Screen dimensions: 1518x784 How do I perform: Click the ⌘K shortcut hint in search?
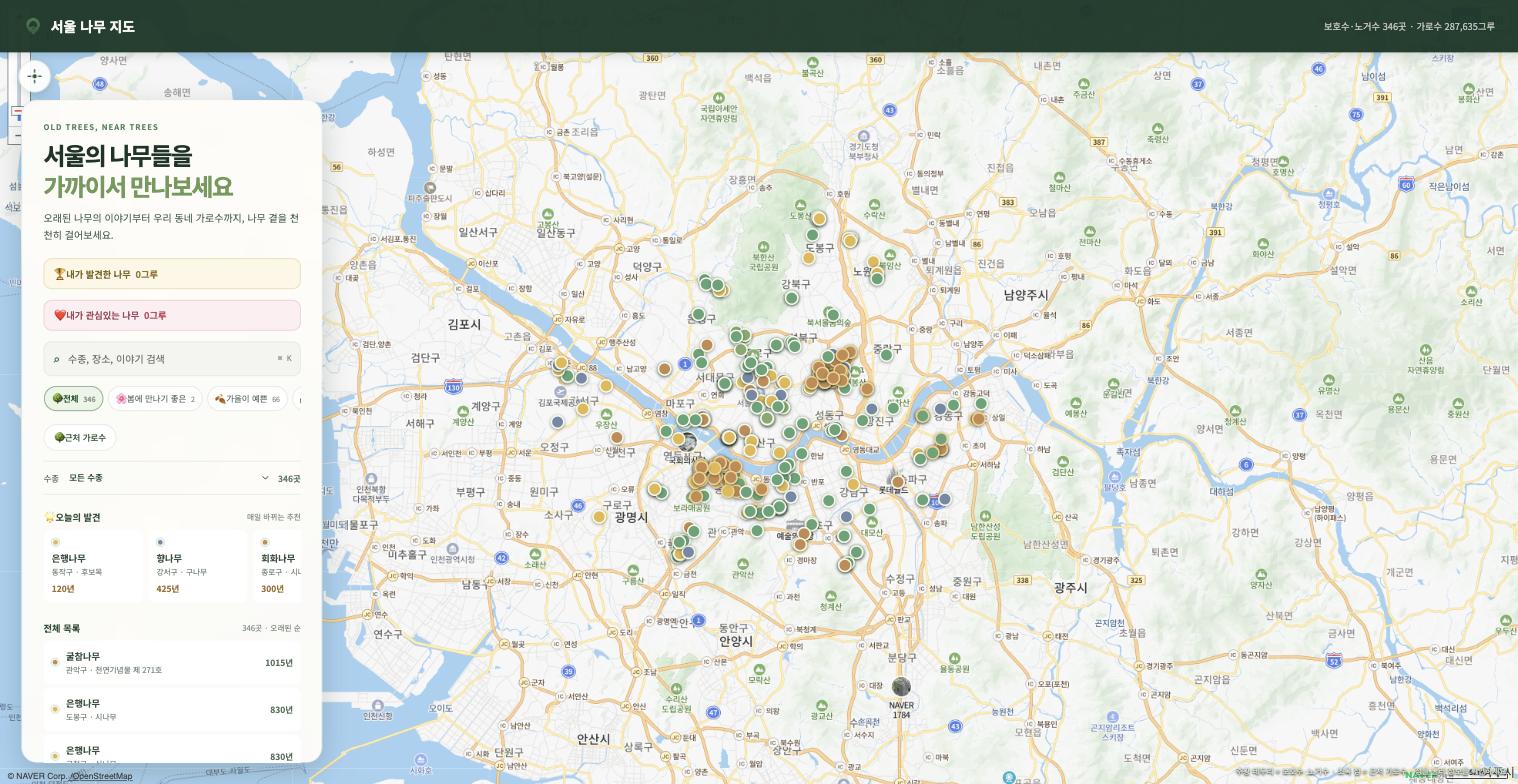point(284,358)
